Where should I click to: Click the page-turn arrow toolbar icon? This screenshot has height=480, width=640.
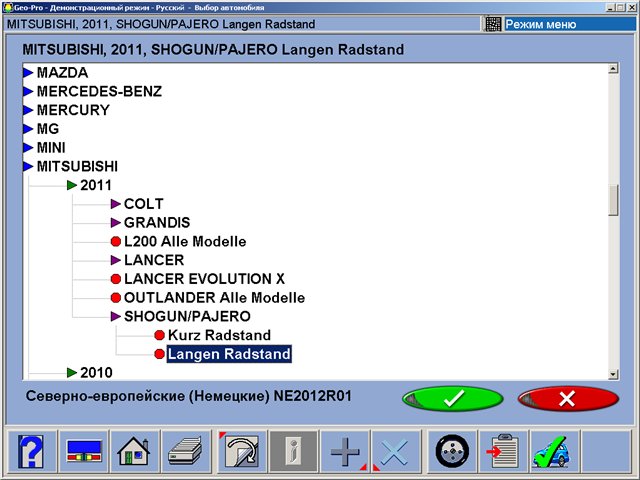click(242, 451)
